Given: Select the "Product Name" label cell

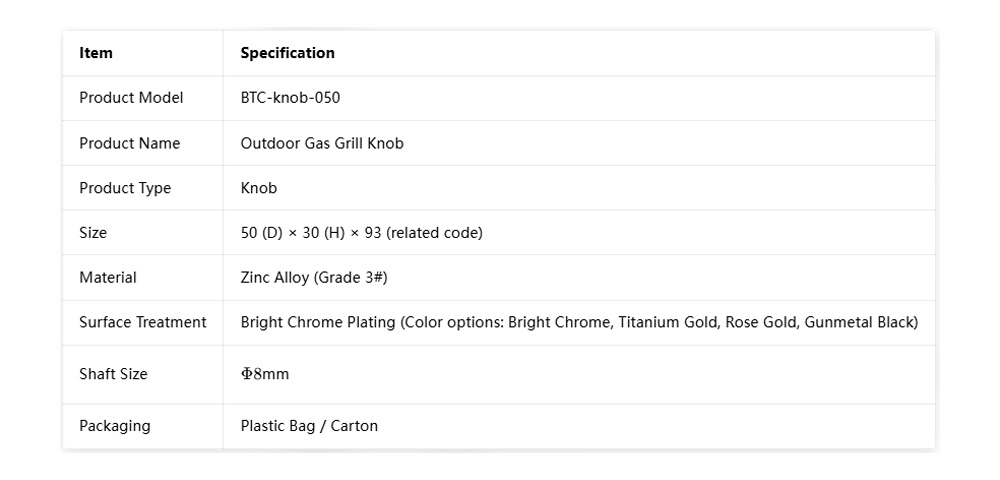Looking at the screenshot, I should click(130, 143).
